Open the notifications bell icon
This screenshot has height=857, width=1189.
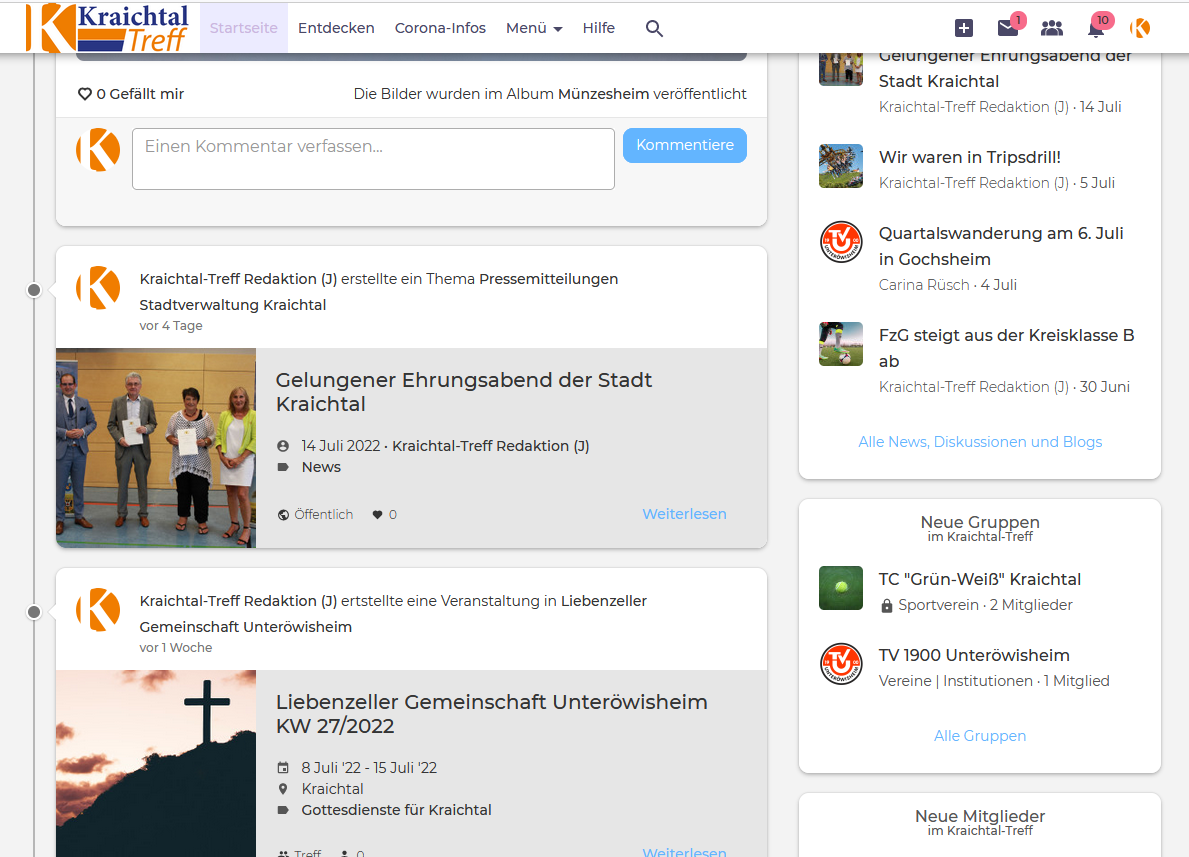click(x=1096, y=29)
